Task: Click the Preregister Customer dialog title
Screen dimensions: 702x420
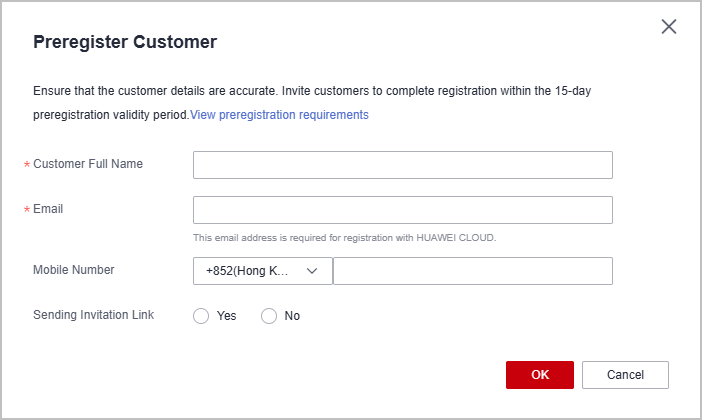Action: point(125,42)
